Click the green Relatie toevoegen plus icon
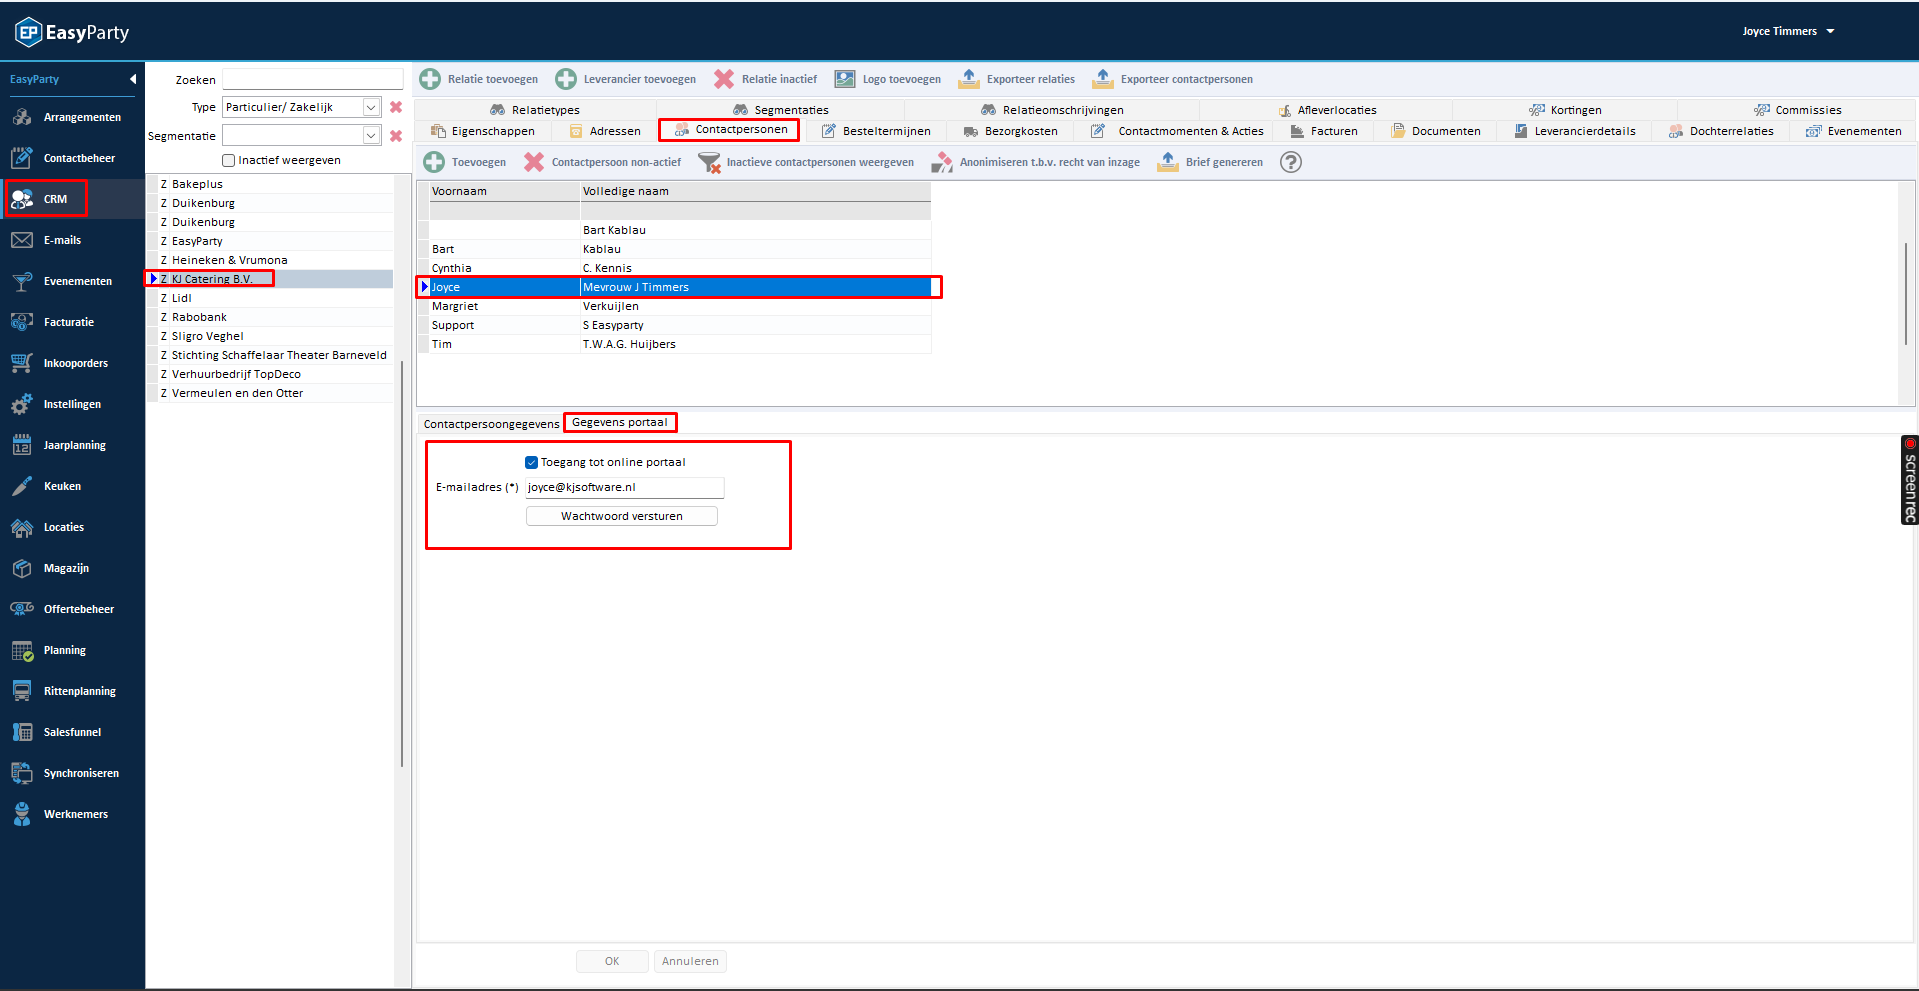This screenshot has width=1919, height=991. tap(430, 79)
